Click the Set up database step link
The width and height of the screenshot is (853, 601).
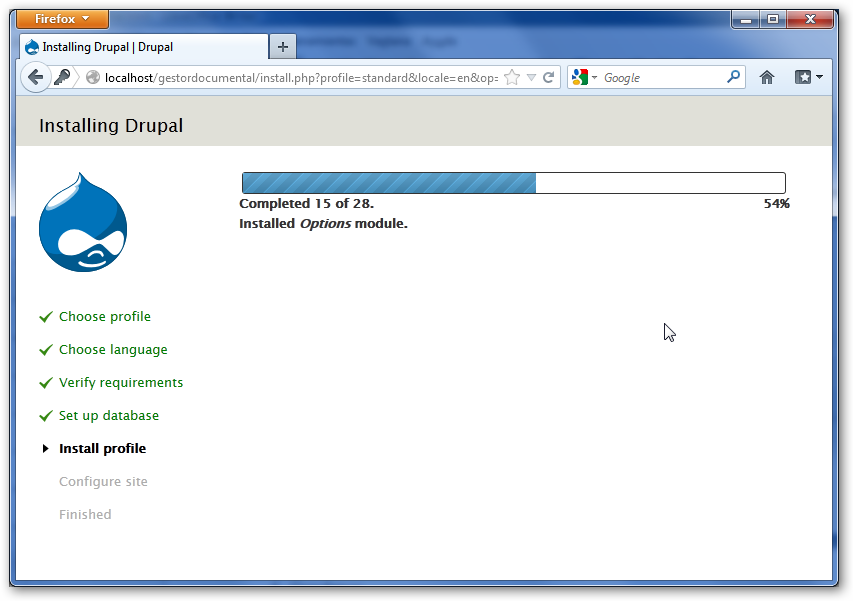pyautogui.click(x=108, y=415)
